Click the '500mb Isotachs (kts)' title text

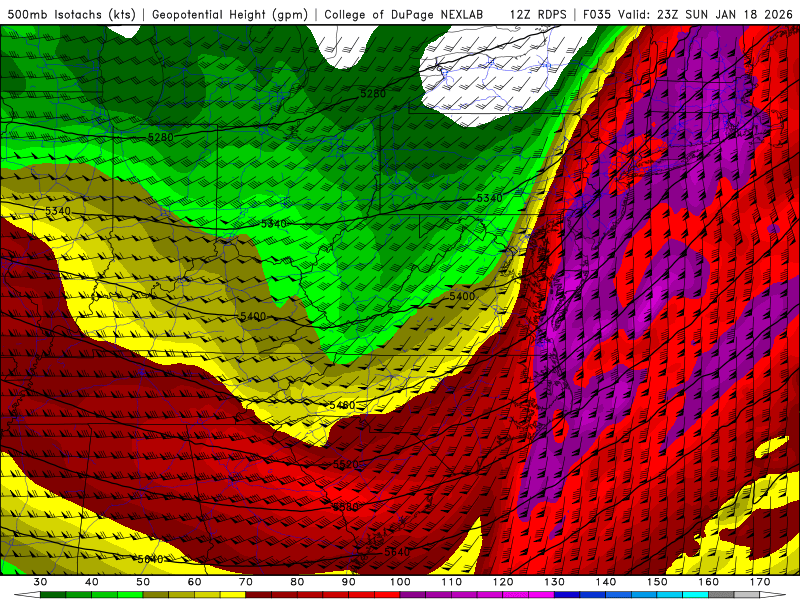(x=71, y=14)
